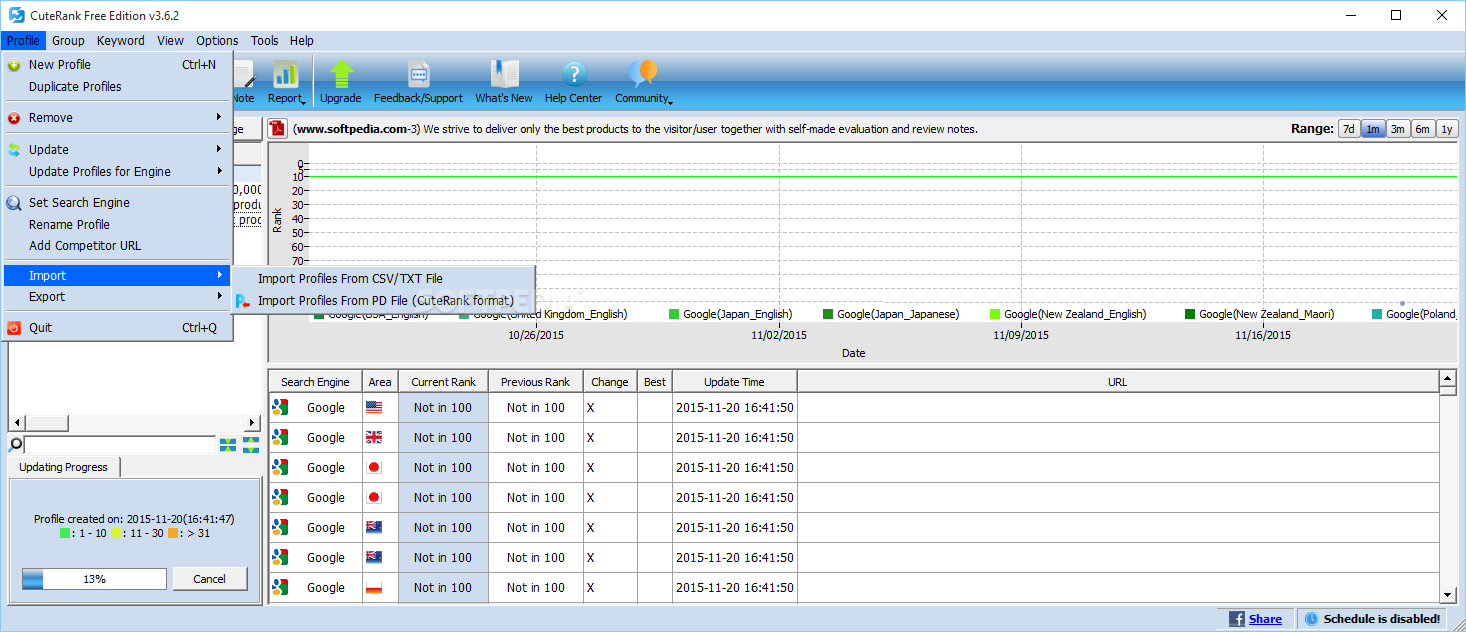Click the Share link in status bar
1466x632 pixels.
pos(1265,619)
